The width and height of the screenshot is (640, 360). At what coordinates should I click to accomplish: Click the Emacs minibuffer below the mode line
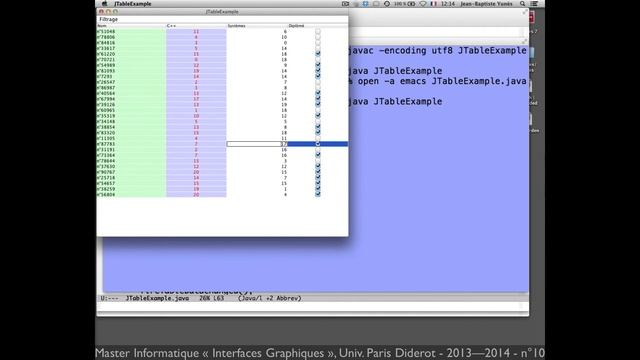pos(313,306)
